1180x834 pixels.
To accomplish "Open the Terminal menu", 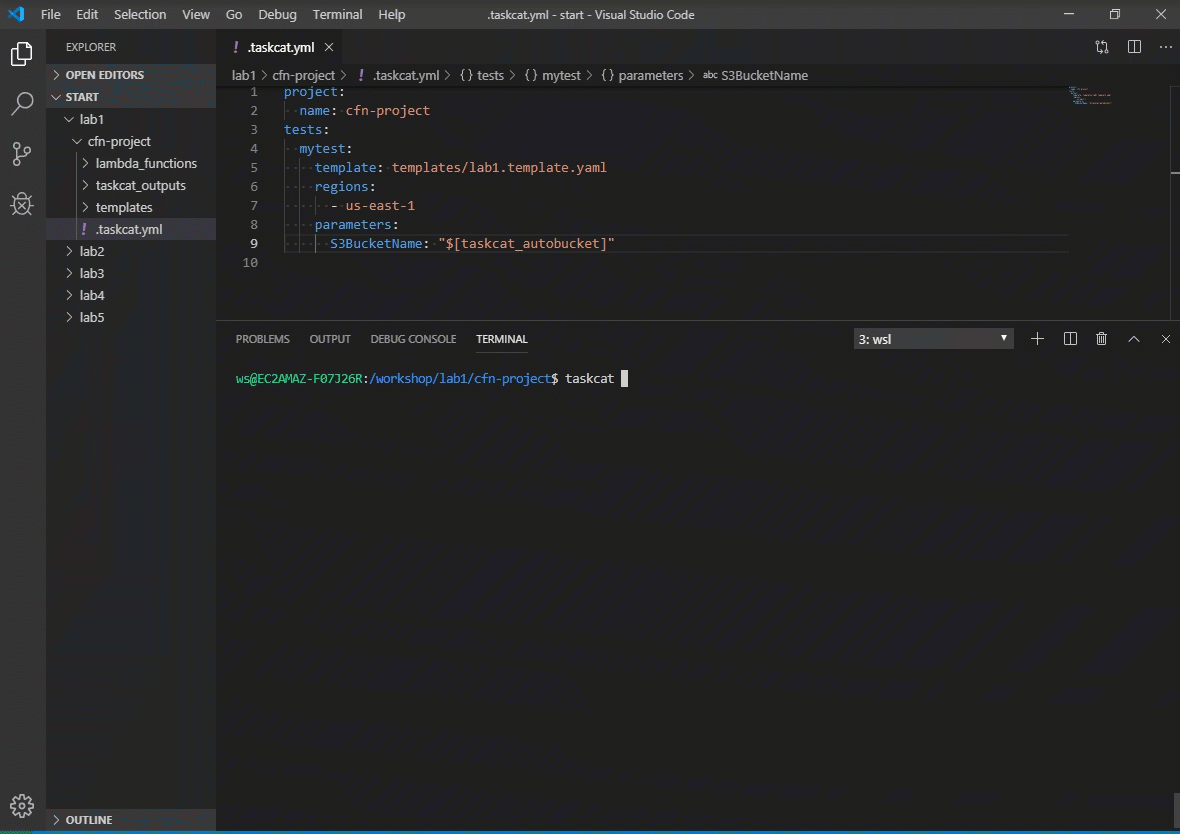I will click(337, 14).
